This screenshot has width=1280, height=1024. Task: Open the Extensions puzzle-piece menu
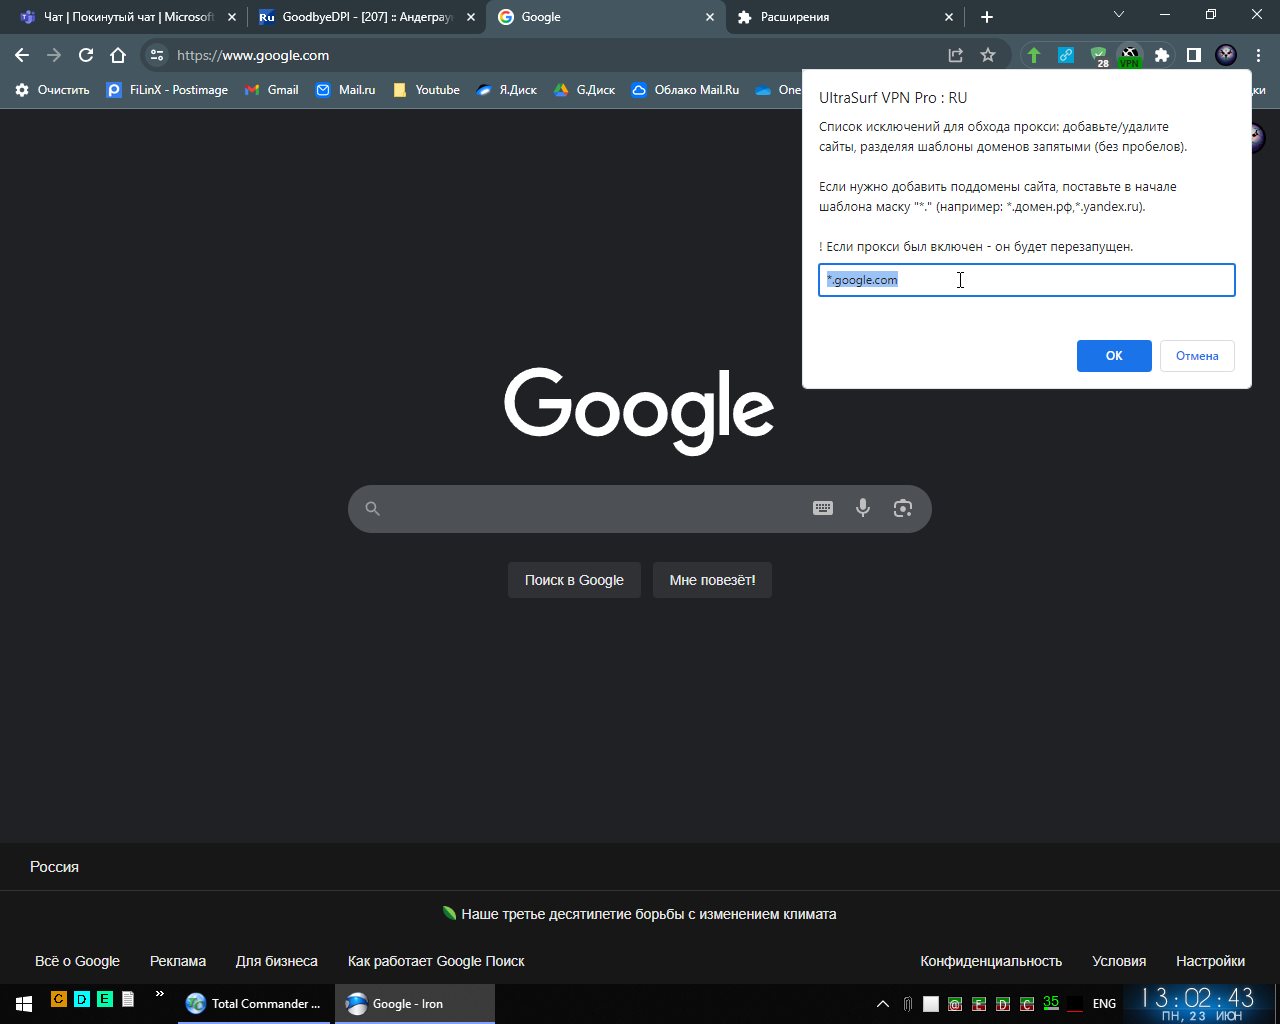click(x=1162, y=55)
